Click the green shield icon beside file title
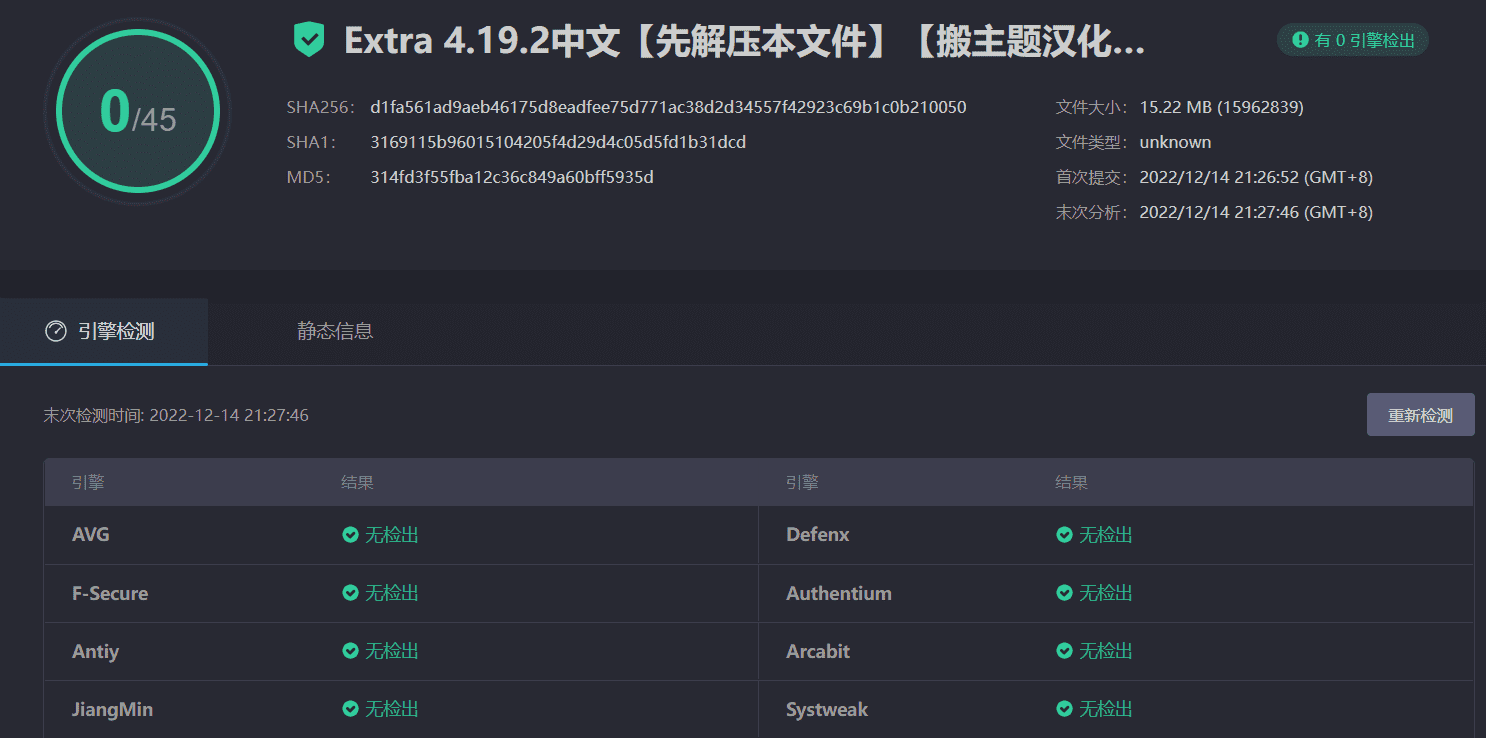The width and height of the screenshot is (1486, 738). click(x=309, y=40)
